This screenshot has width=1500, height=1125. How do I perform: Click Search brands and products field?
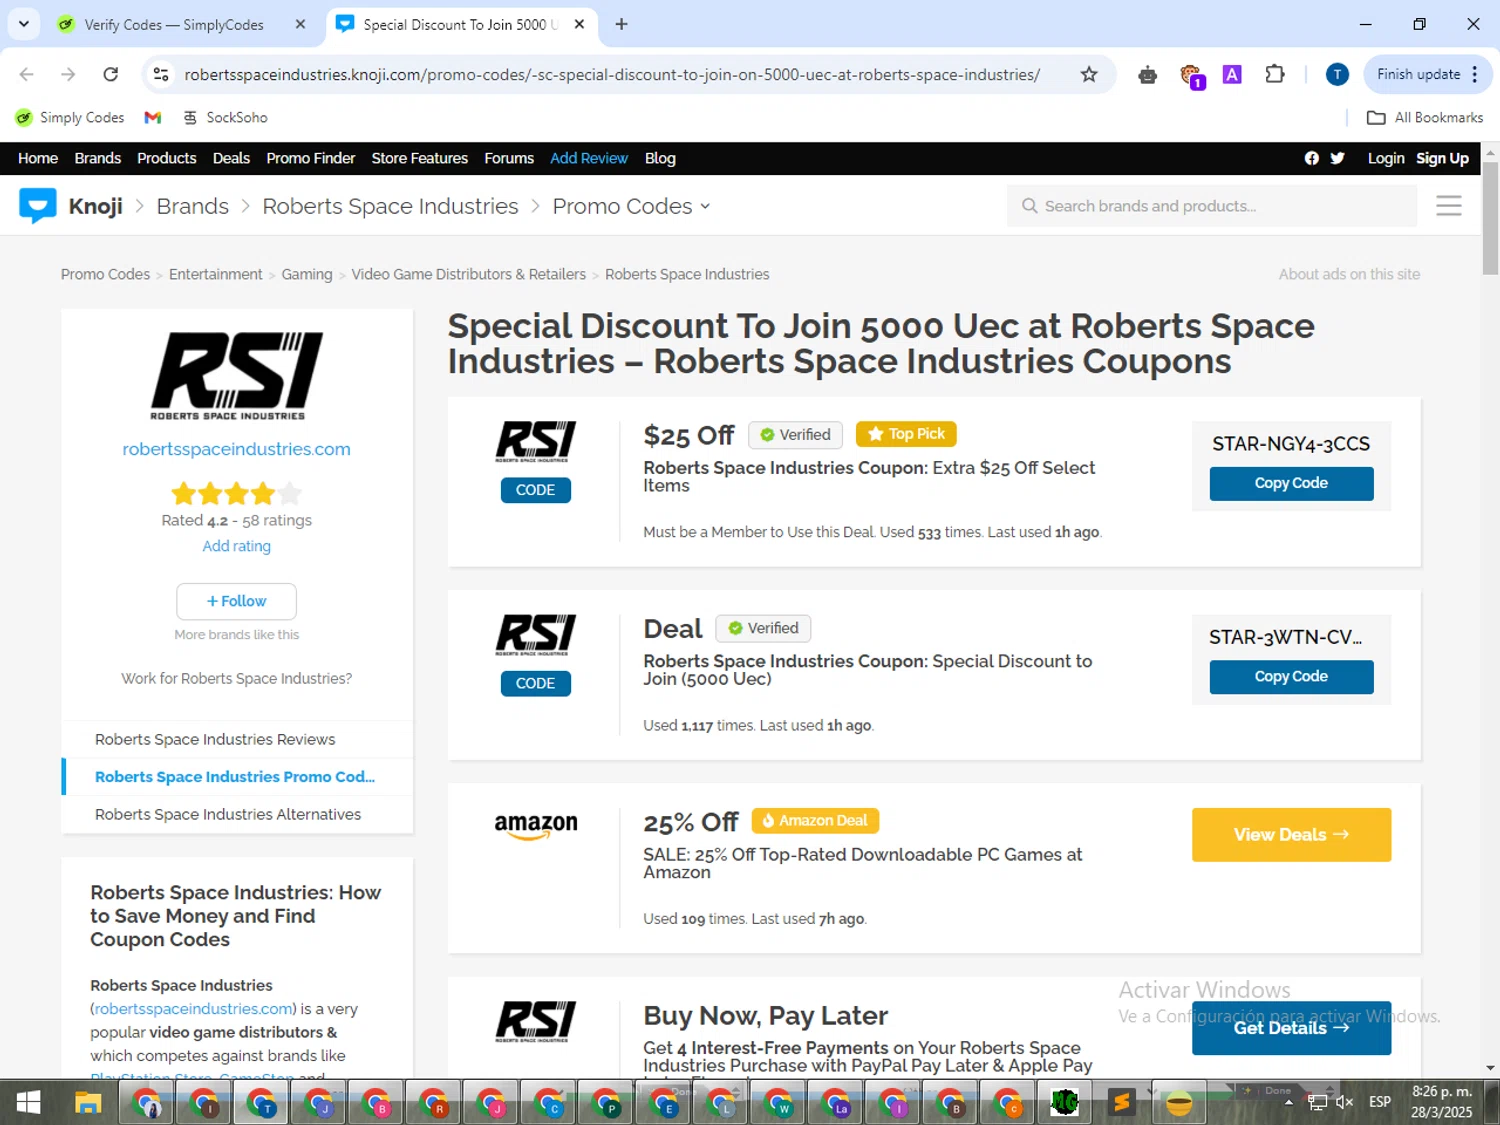click(1212, 206)
